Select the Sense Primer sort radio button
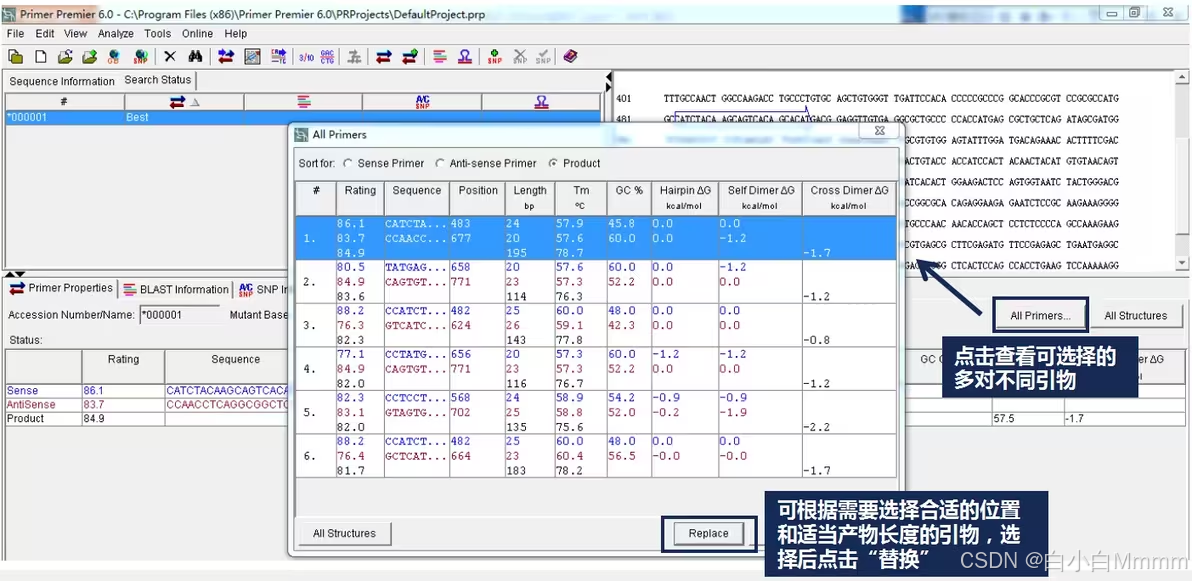 (348, 164)
